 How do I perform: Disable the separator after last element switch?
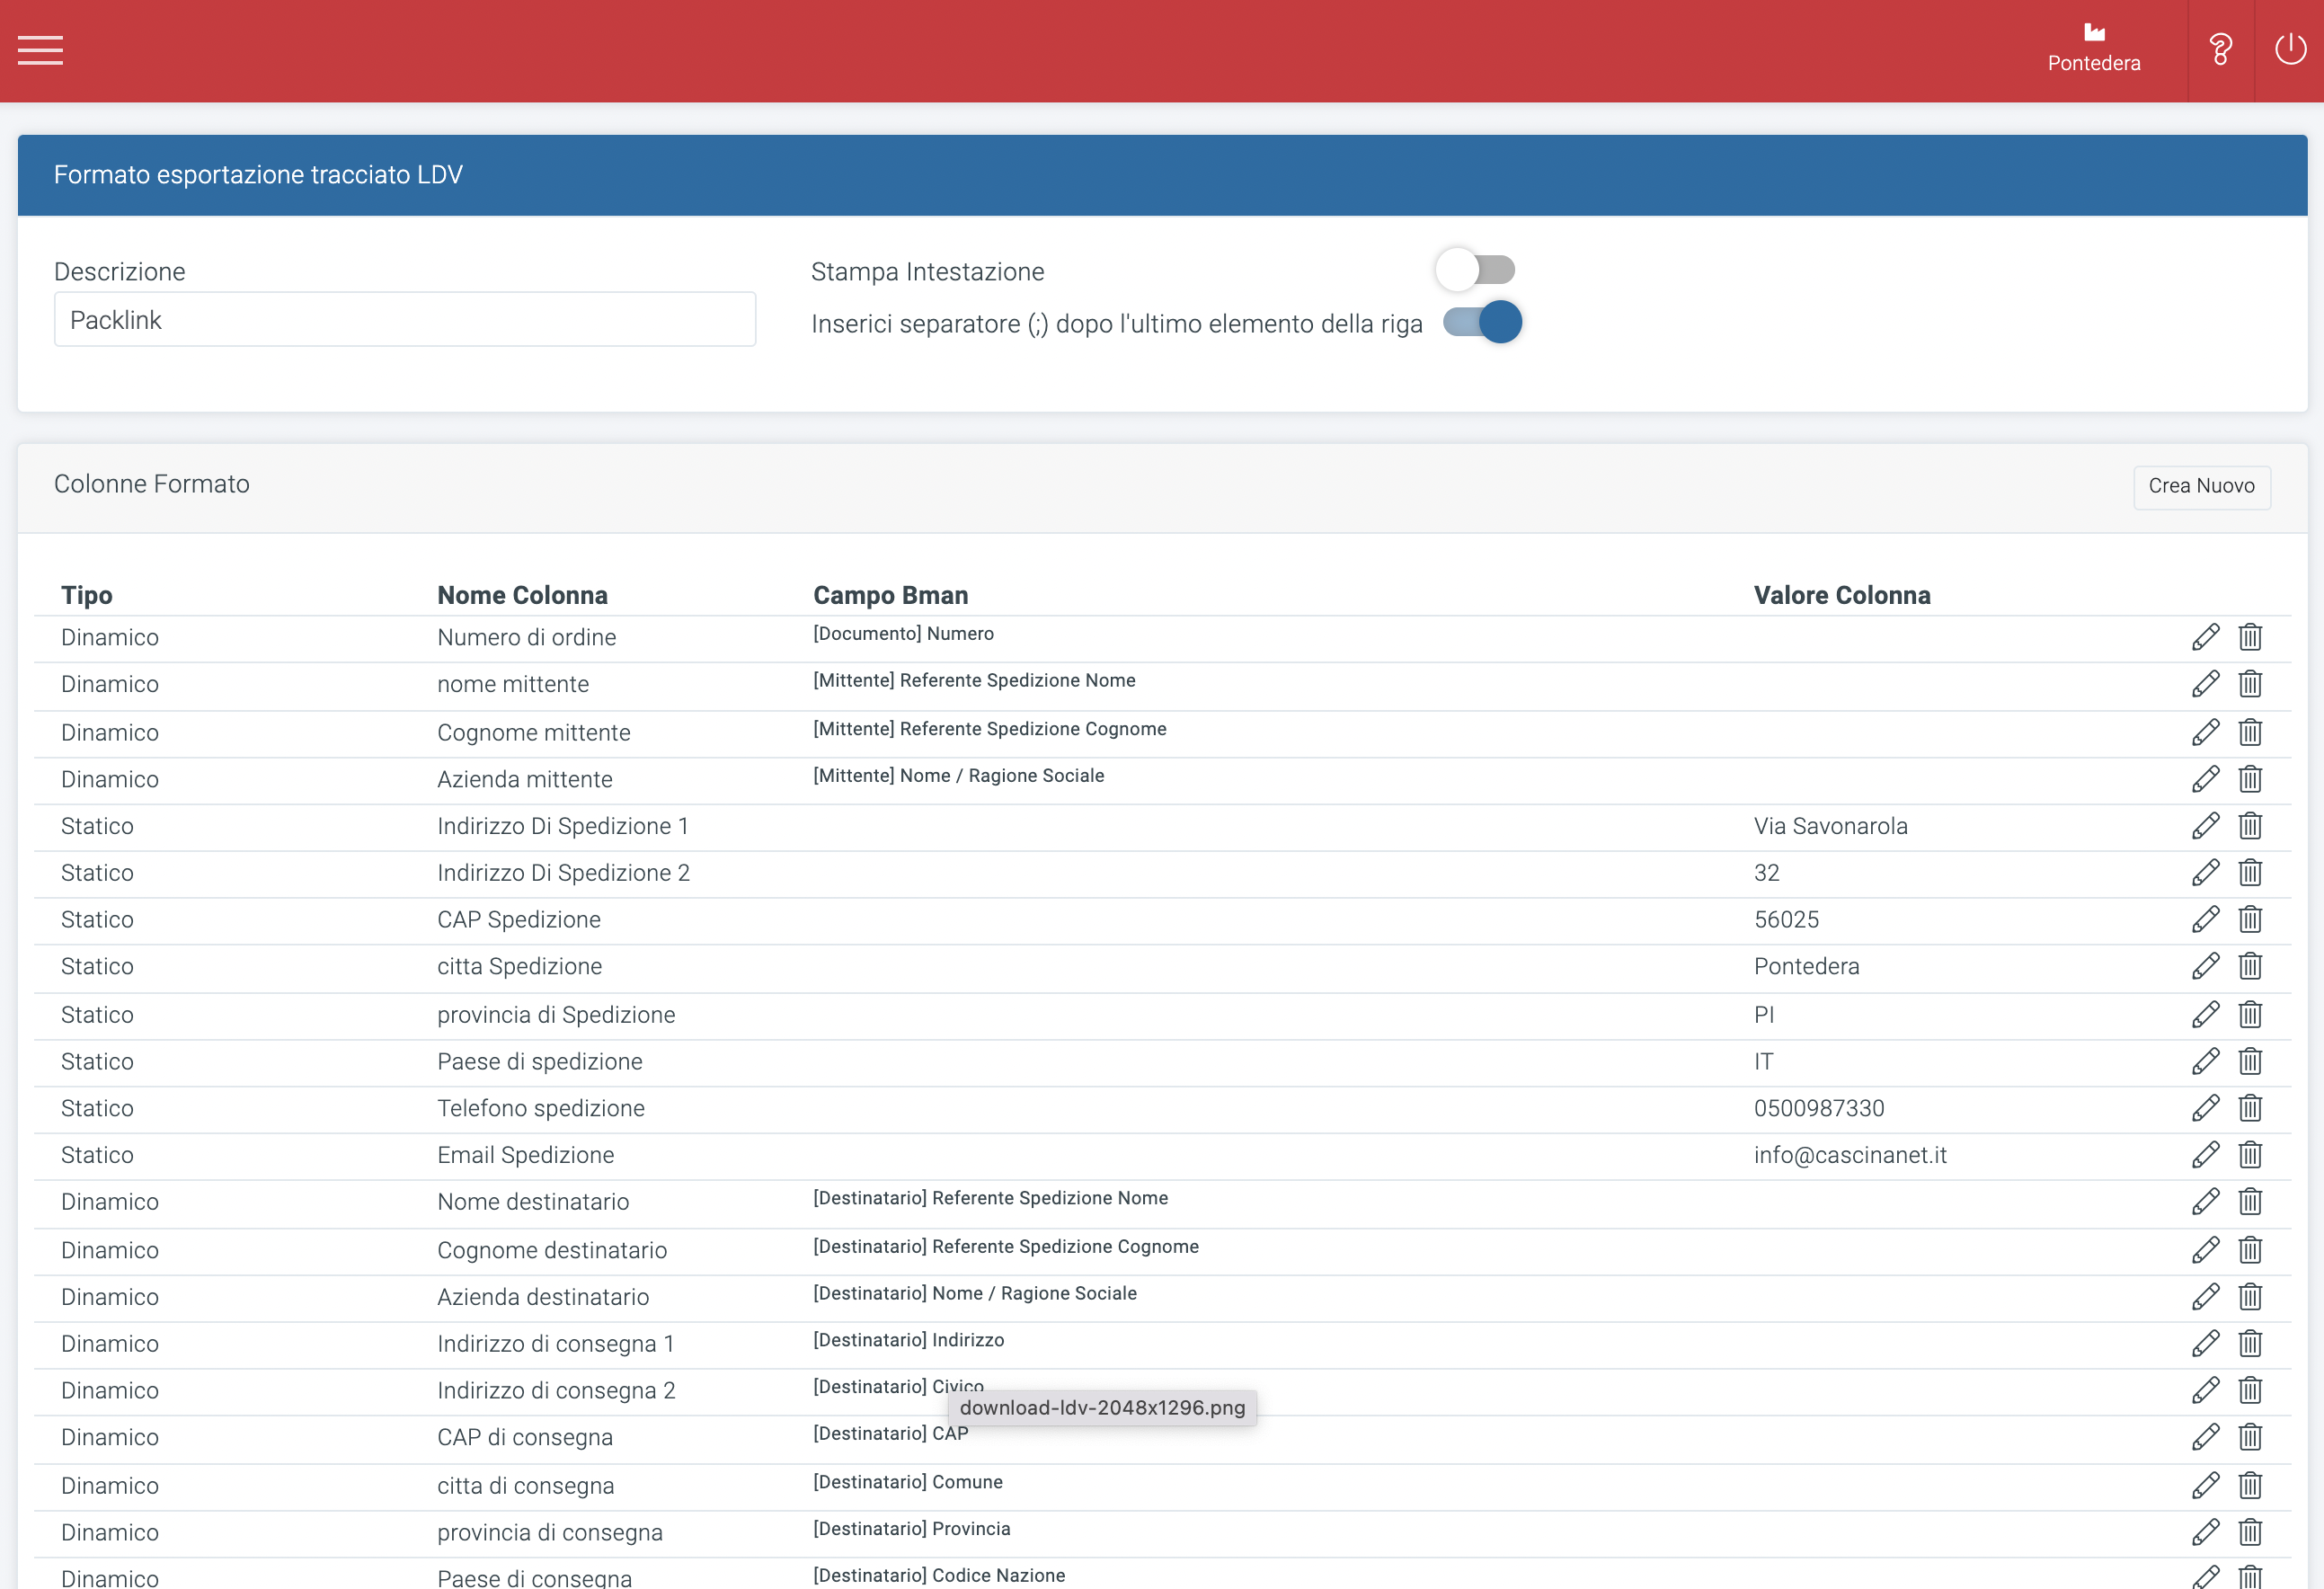[1482, 322]
